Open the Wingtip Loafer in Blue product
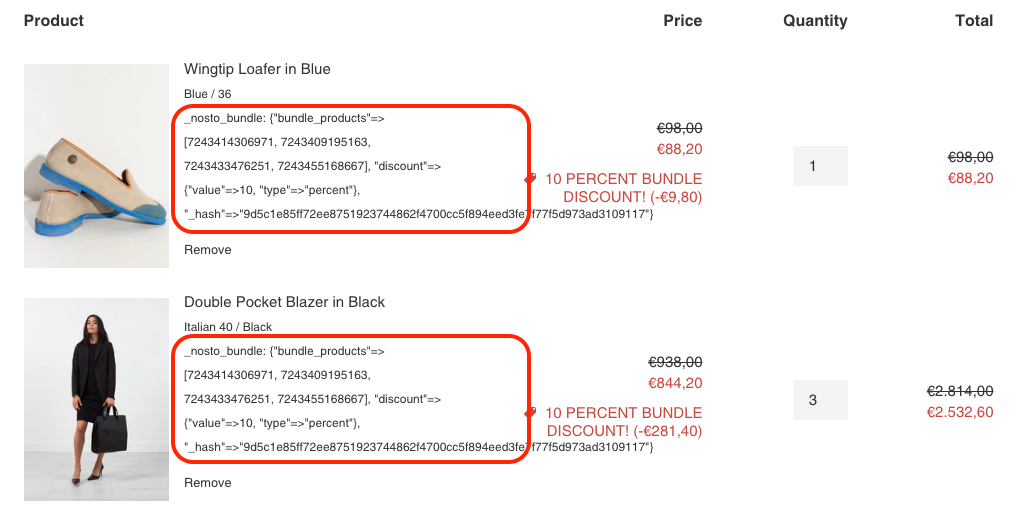1021x510 pixels. coord(257,69)
